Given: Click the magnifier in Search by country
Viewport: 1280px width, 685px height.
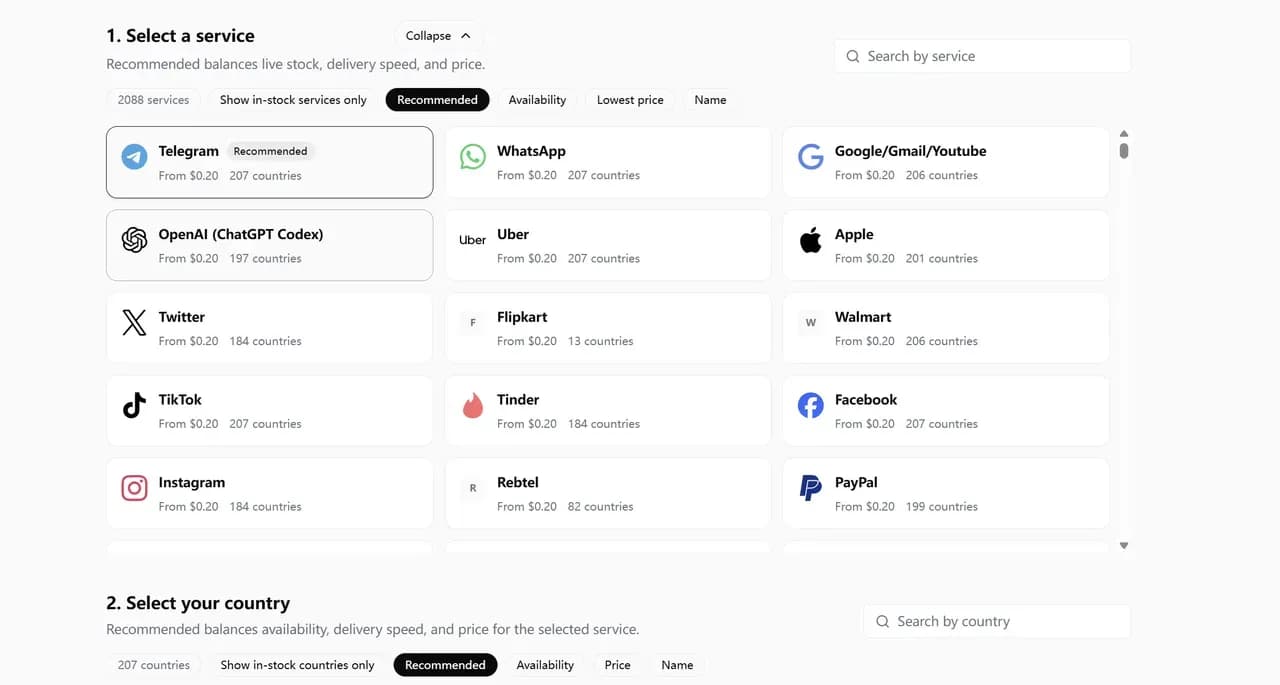Looking at the screenshot, I should pos(882,622).
